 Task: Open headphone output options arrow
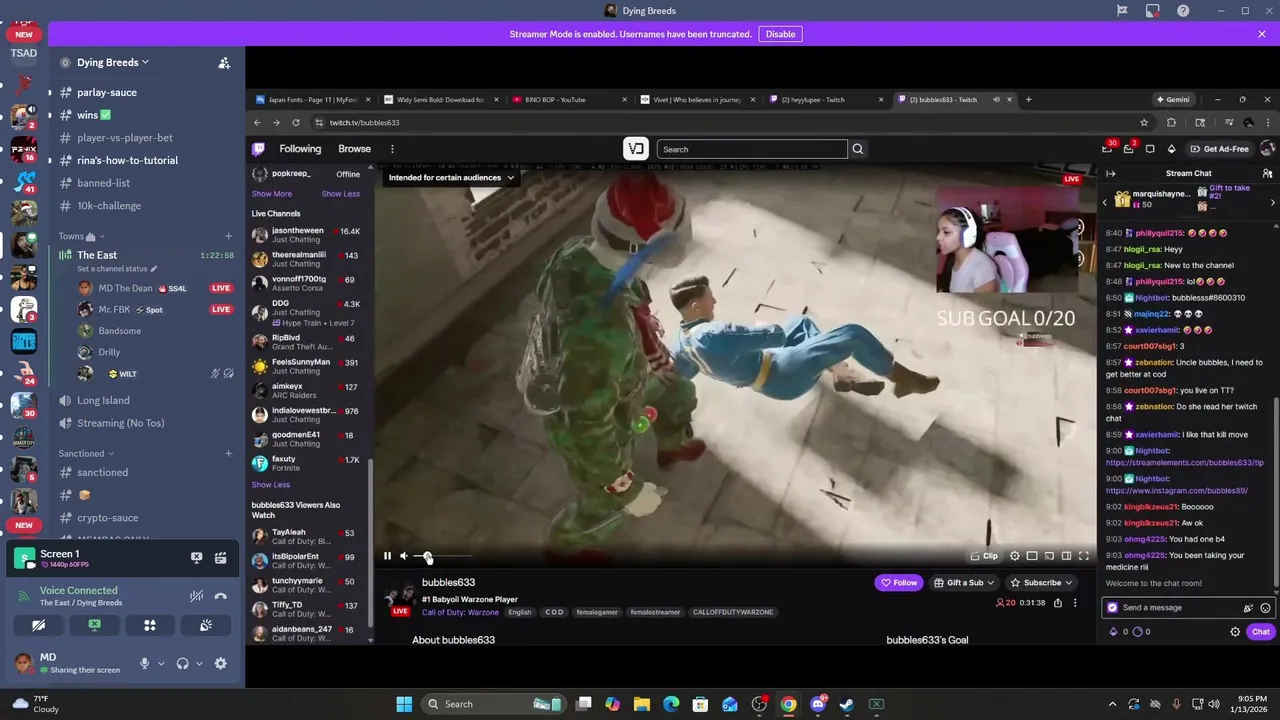(199, 663)
